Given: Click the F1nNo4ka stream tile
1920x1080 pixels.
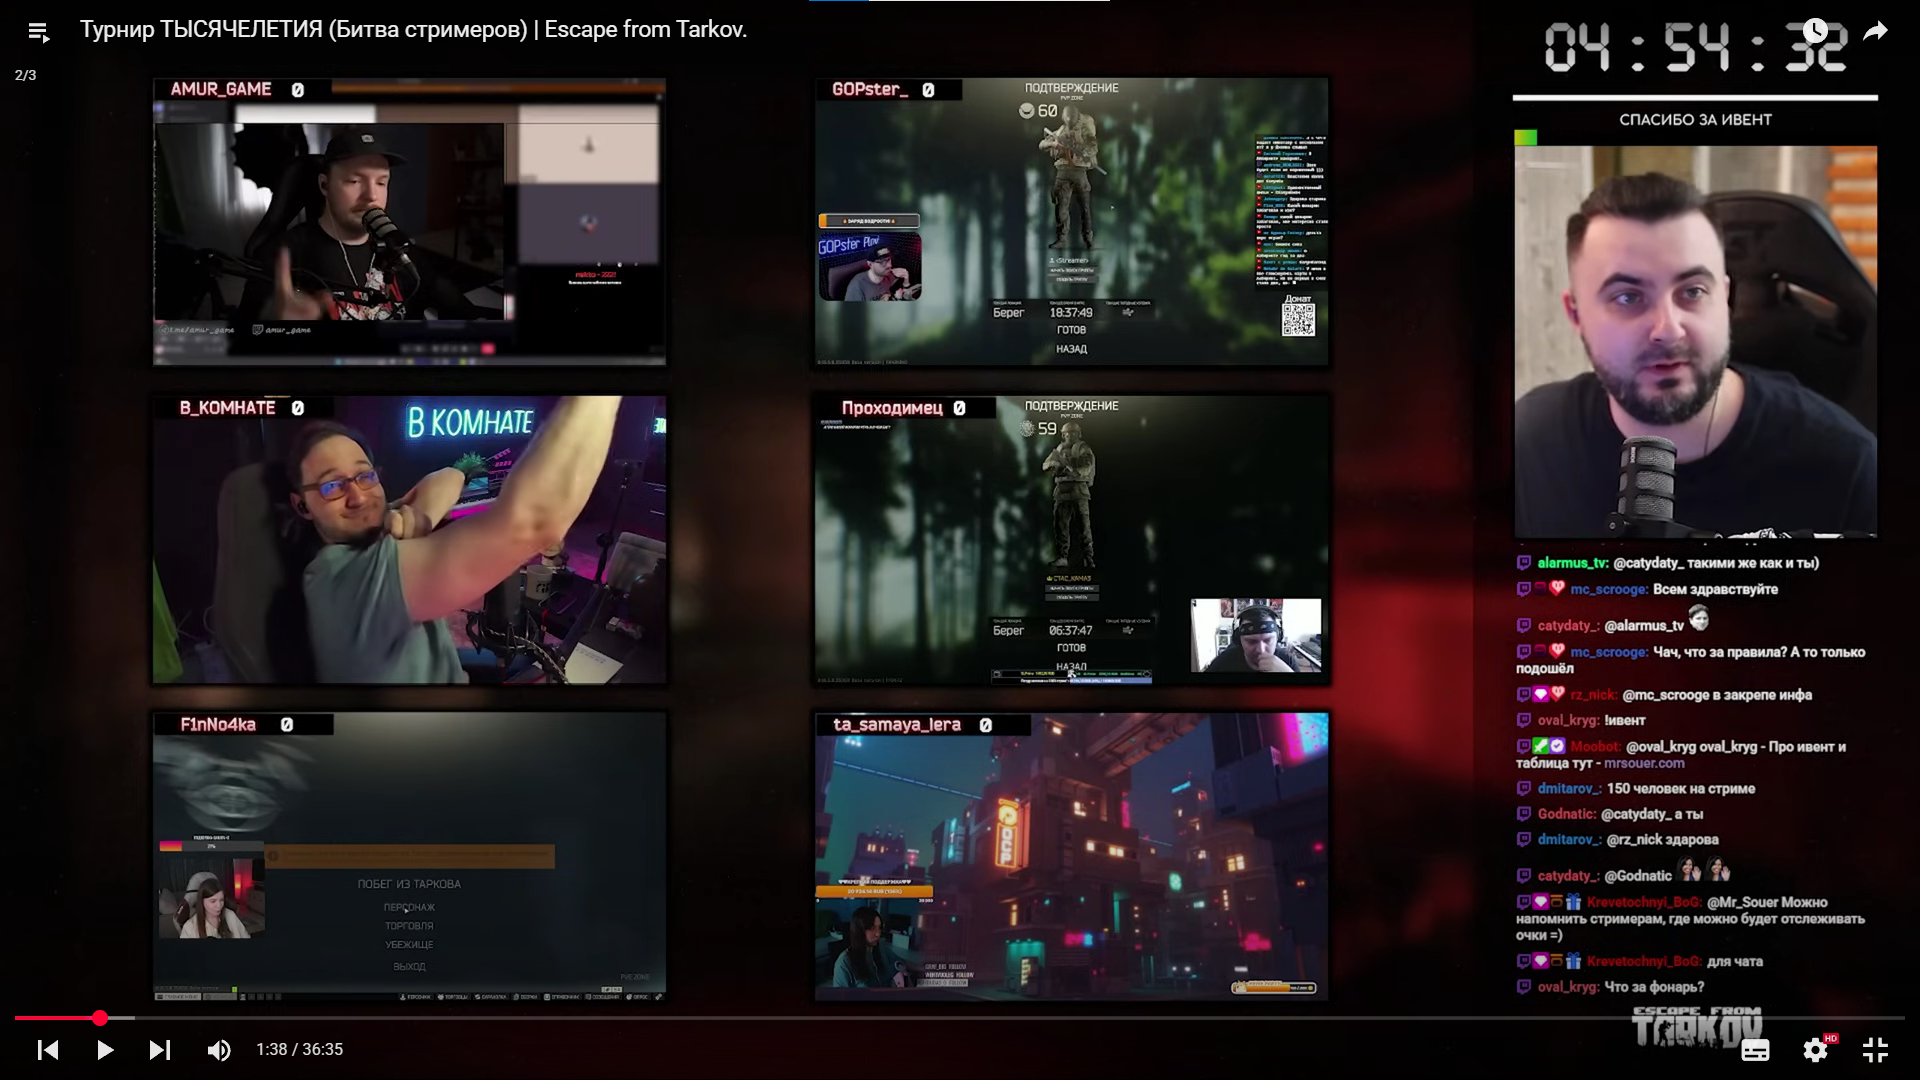Looking at the screenshot, I should click(409, 857).
